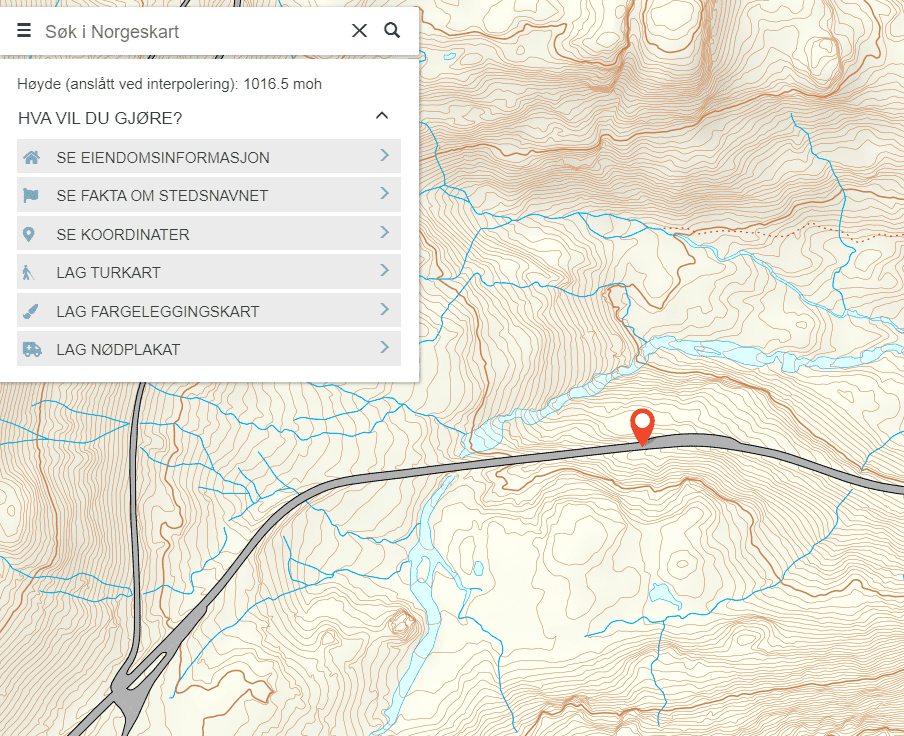The width and height of the screenshot is (904, 736).
Task: Click the paintbrush icon for the coloring map
Action: click(x=31, y=312)
